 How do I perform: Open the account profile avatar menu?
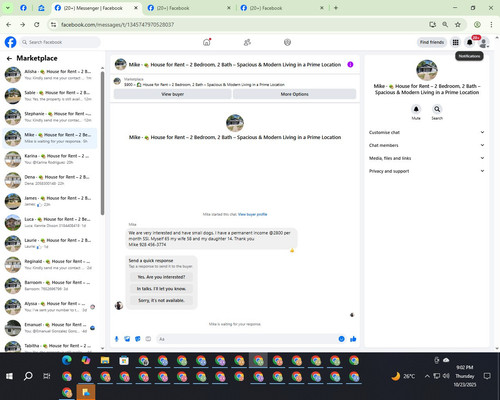[x=484, y=42]
